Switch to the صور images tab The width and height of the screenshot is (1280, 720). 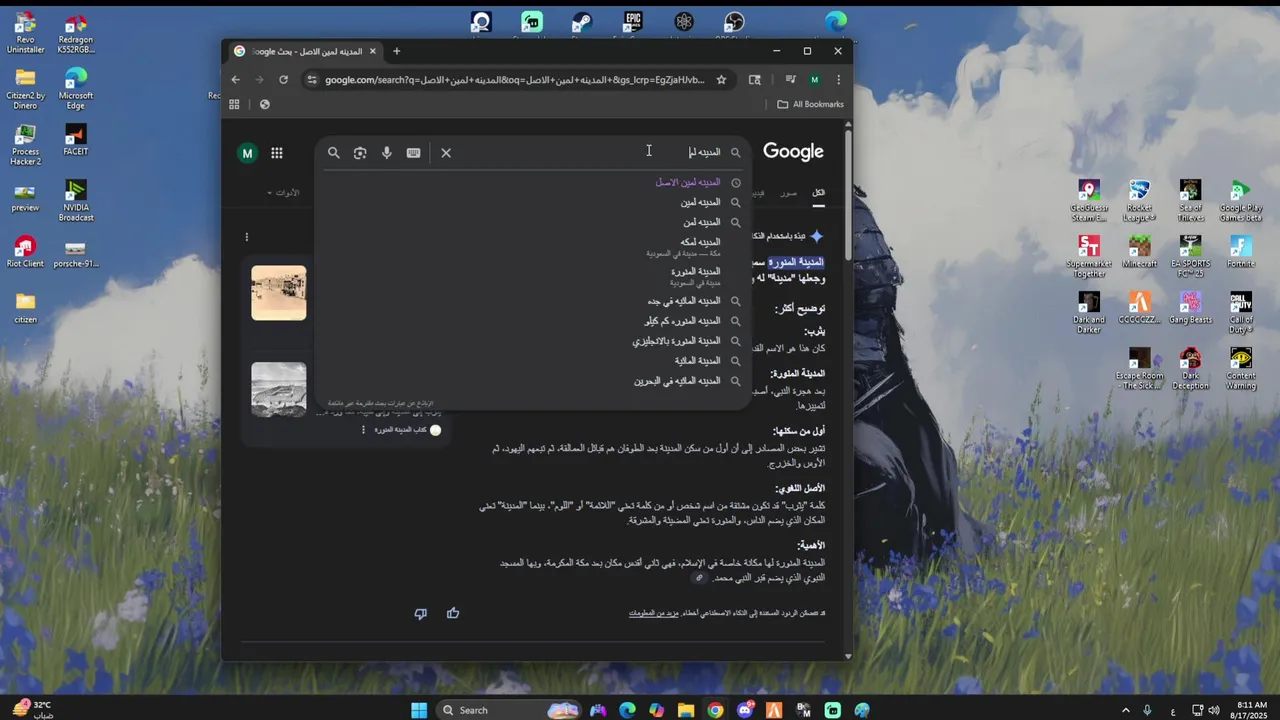789,193
